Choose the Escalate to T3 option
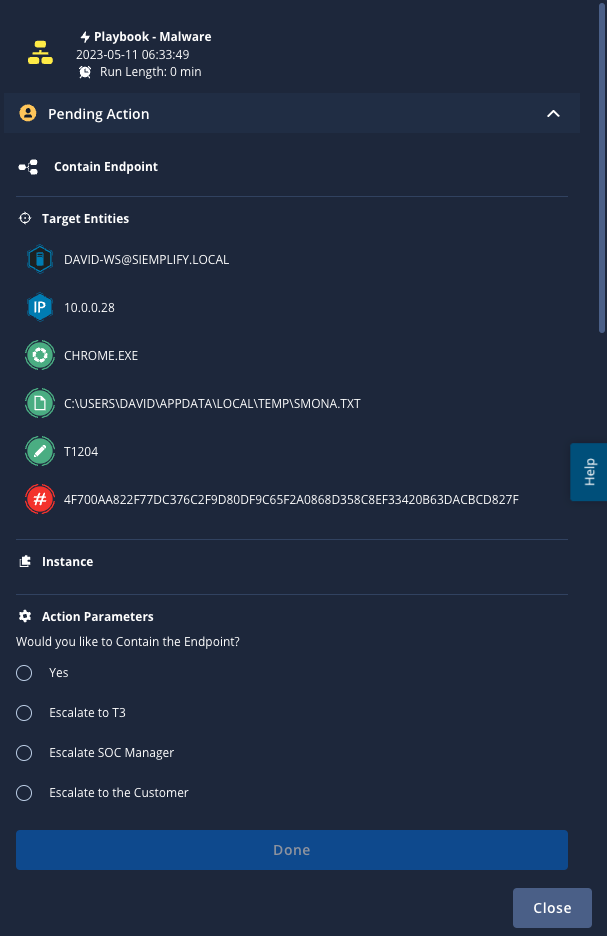The height and width of the screenshot is (936, 607). [x=24, y=712]
